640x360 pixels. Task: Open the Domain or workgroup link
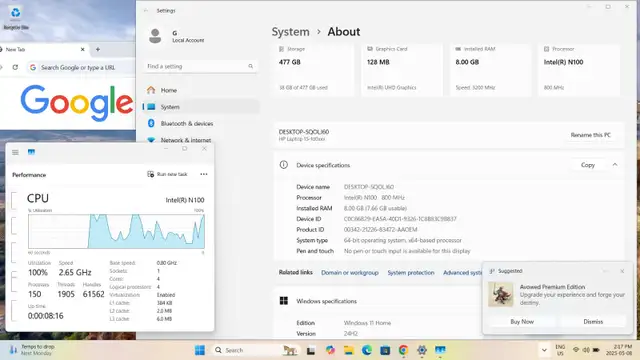pyautogui.click(x=350, y=272)
